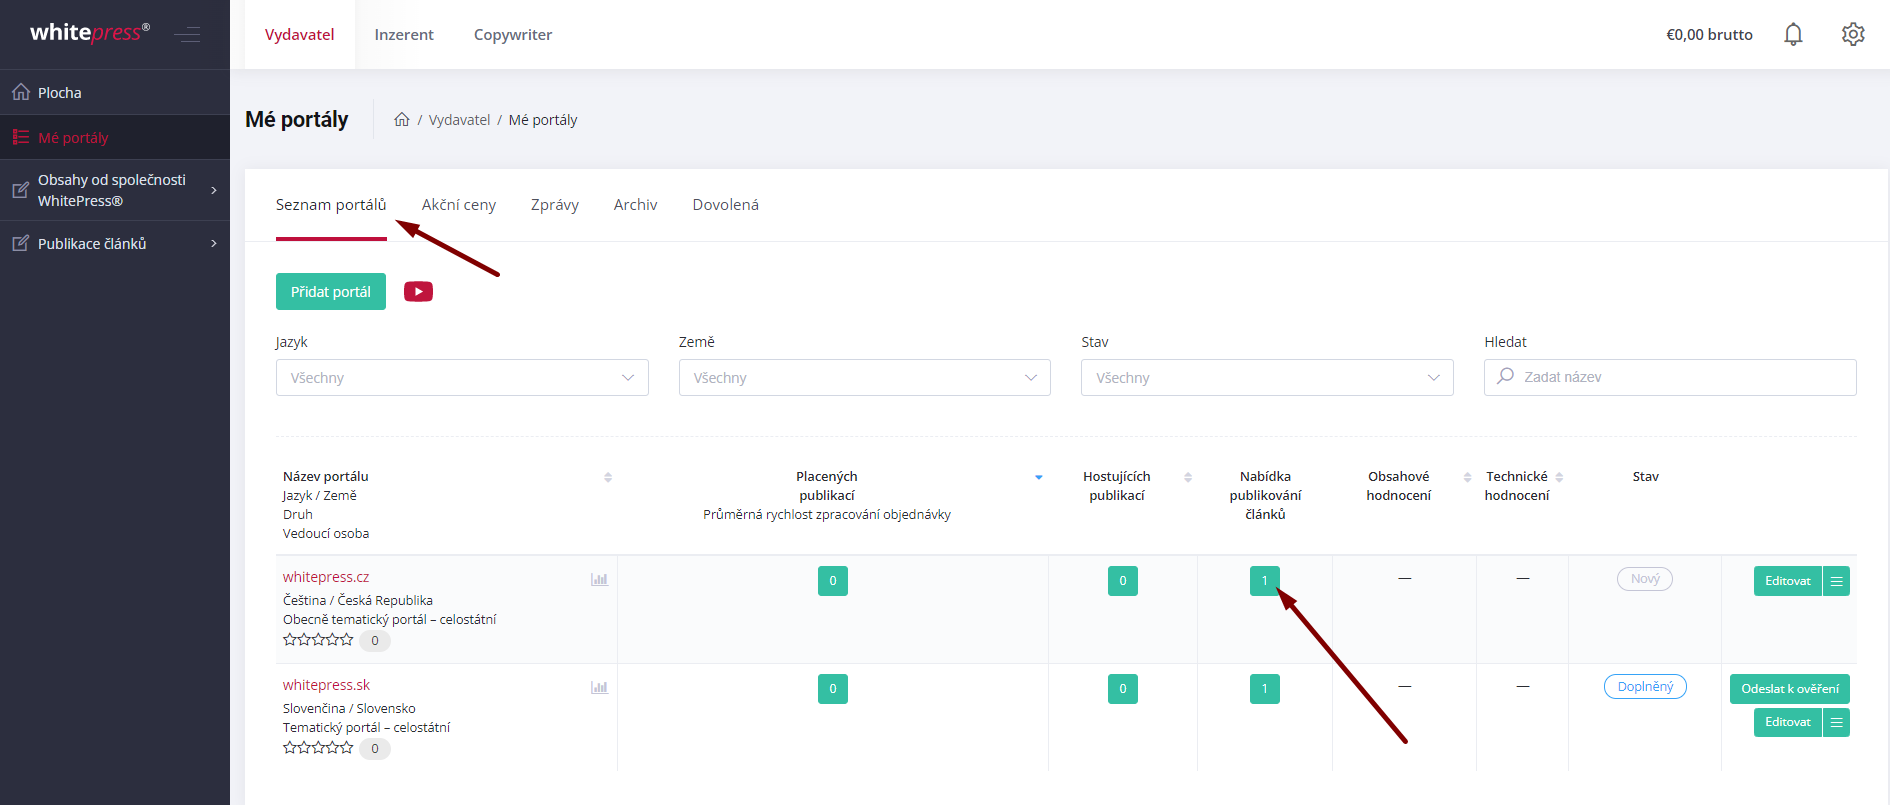
Task: Select Dovolená tab
Action: coord(726,205)
